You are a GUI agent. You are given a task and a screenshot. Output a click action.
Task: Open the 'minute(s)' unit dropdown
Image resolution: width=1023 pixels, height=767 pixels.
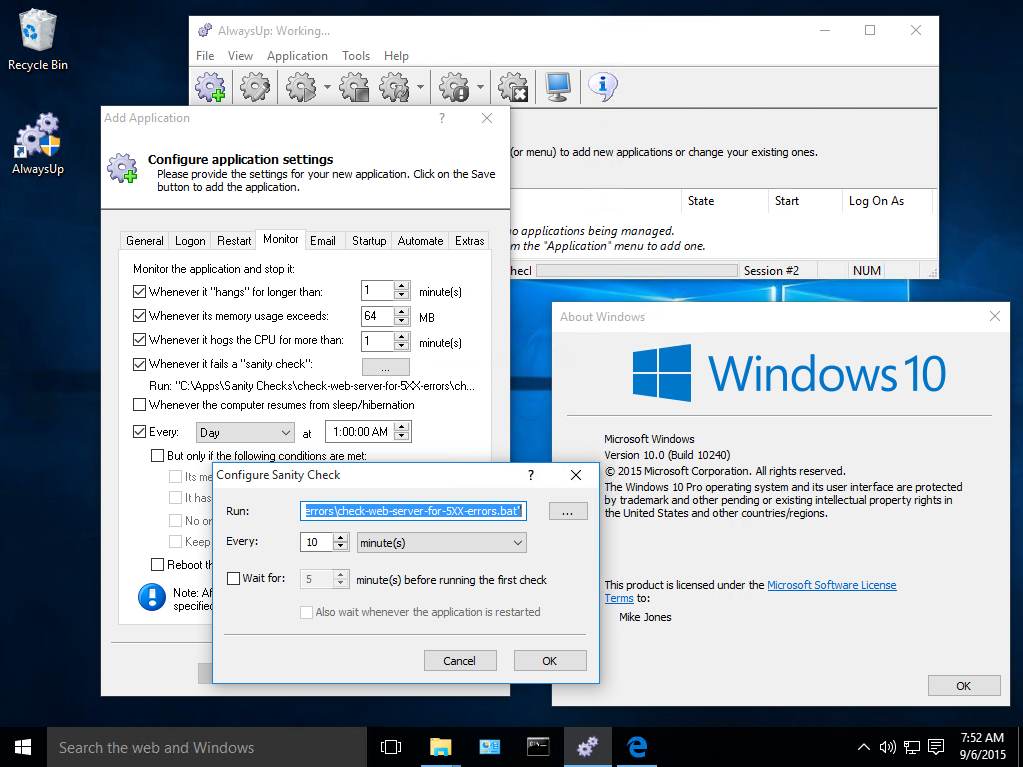click(442, 543)
